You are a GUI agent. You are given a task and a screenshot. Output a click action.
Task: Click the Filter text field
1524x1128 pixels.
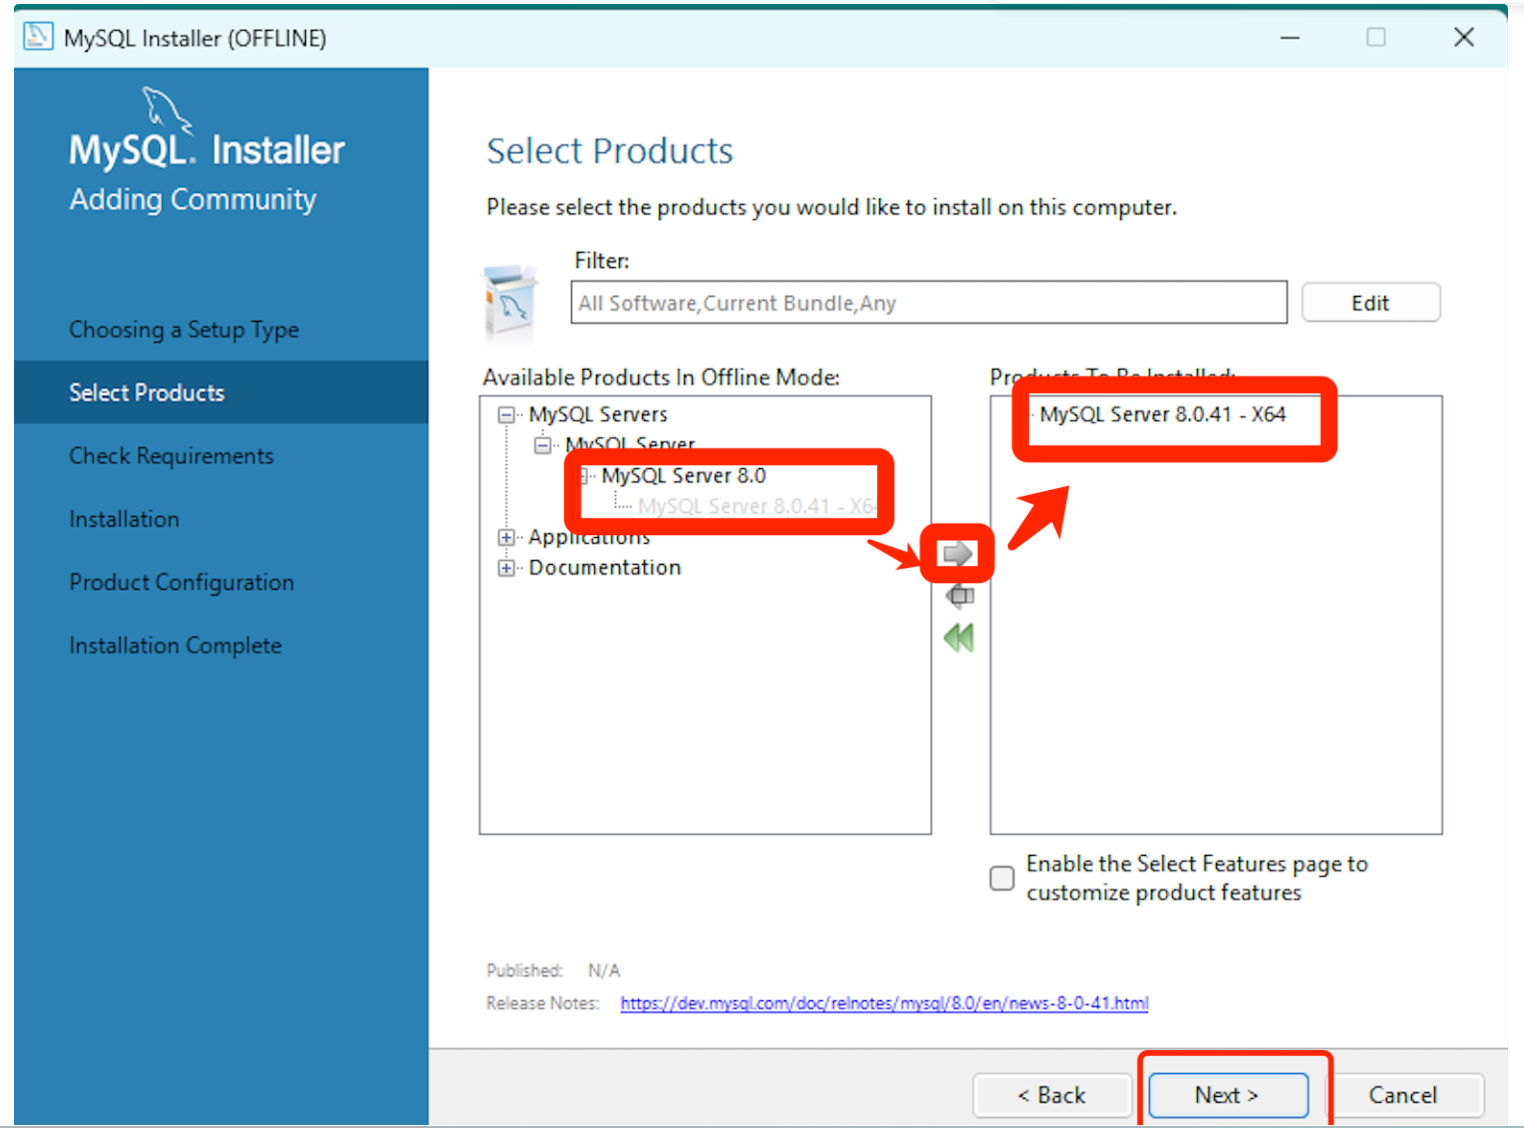(928, 302)
